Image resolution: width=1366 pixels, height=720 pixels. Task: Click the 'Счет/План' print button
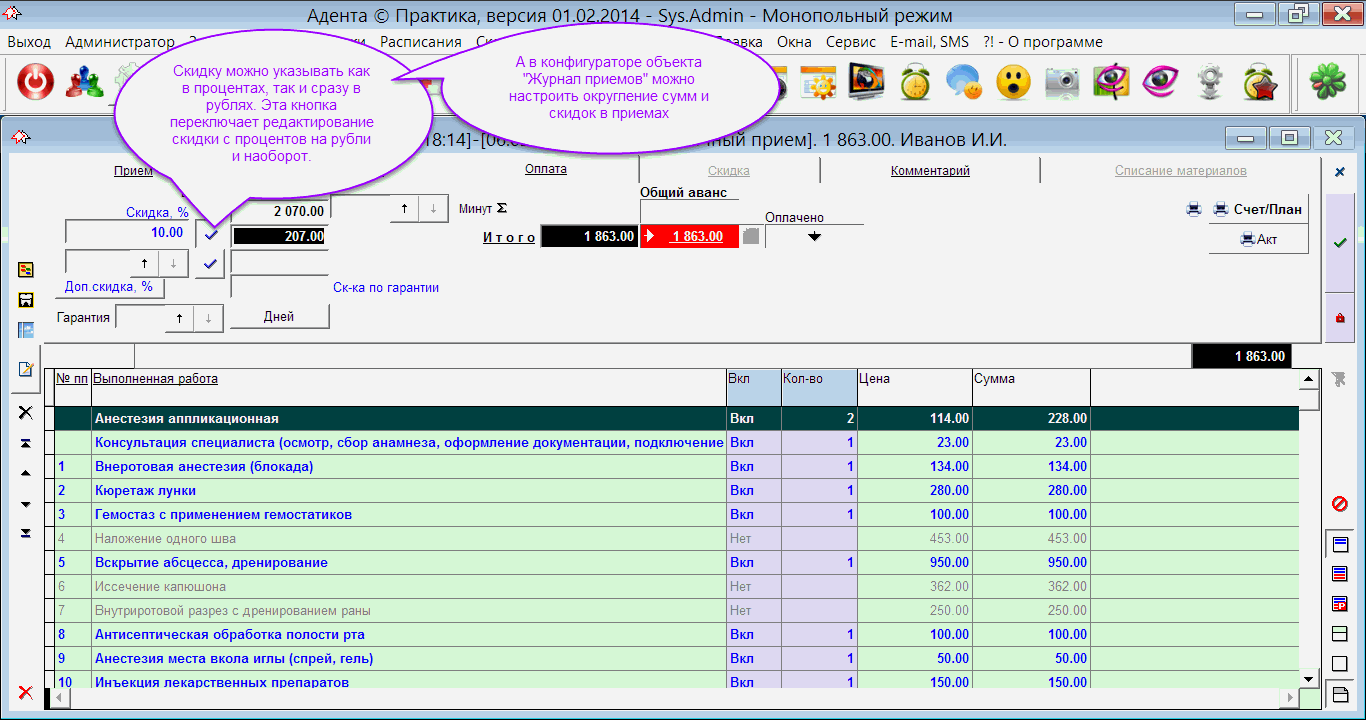point(1258,209)
